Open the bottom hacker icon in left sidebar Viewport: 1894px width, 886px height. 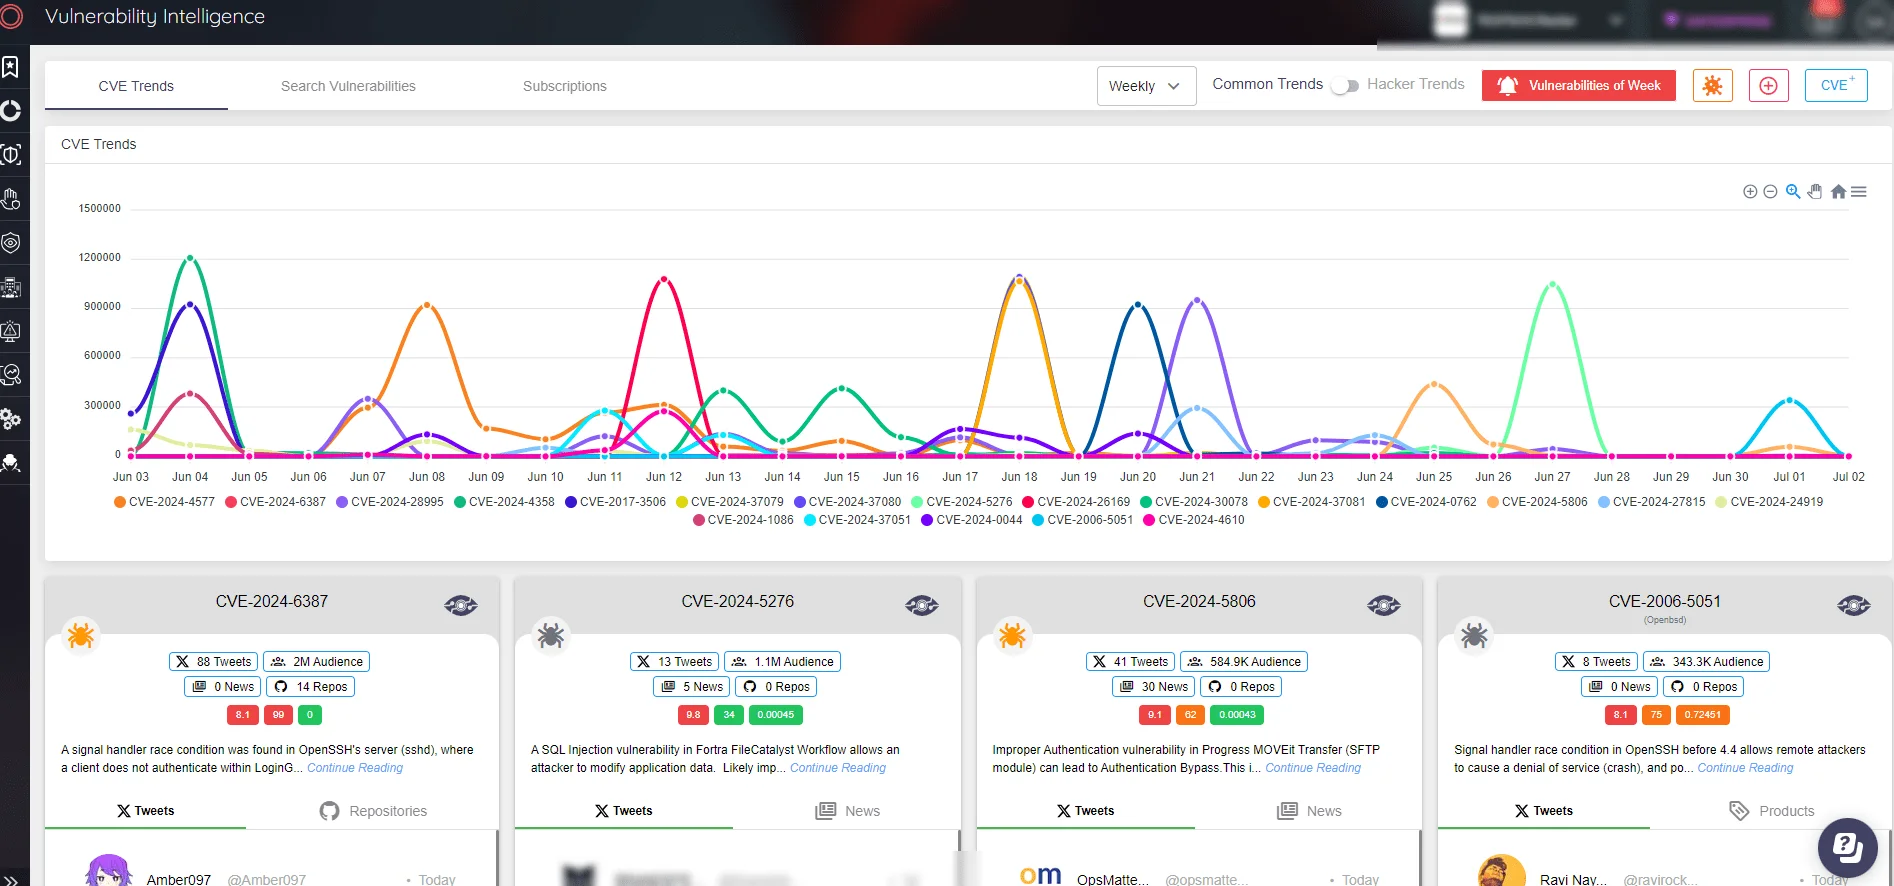pos(10,463)
